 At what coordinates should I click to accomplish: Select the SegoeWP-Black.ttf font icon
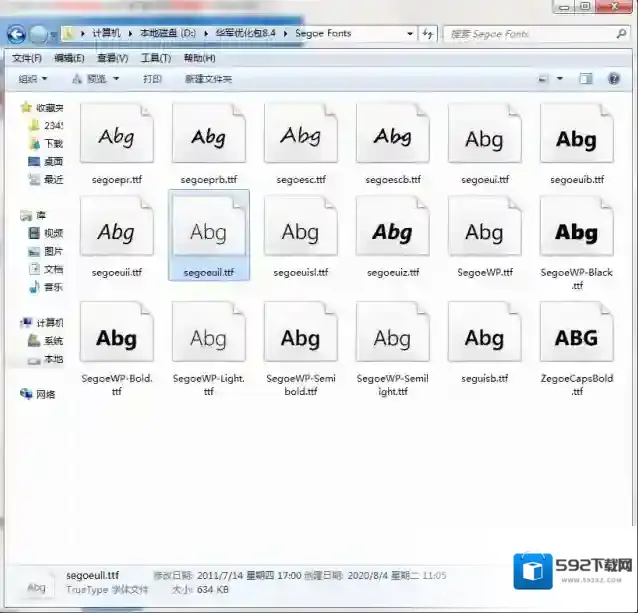coord(576,233)
